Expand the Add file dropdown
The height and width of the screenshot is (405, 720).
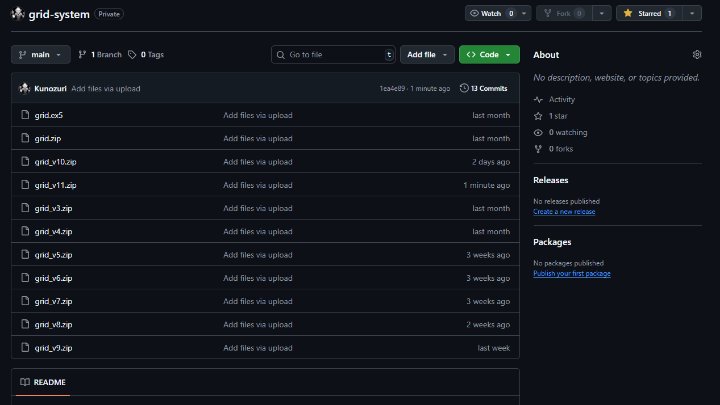[x=427, y=55]
